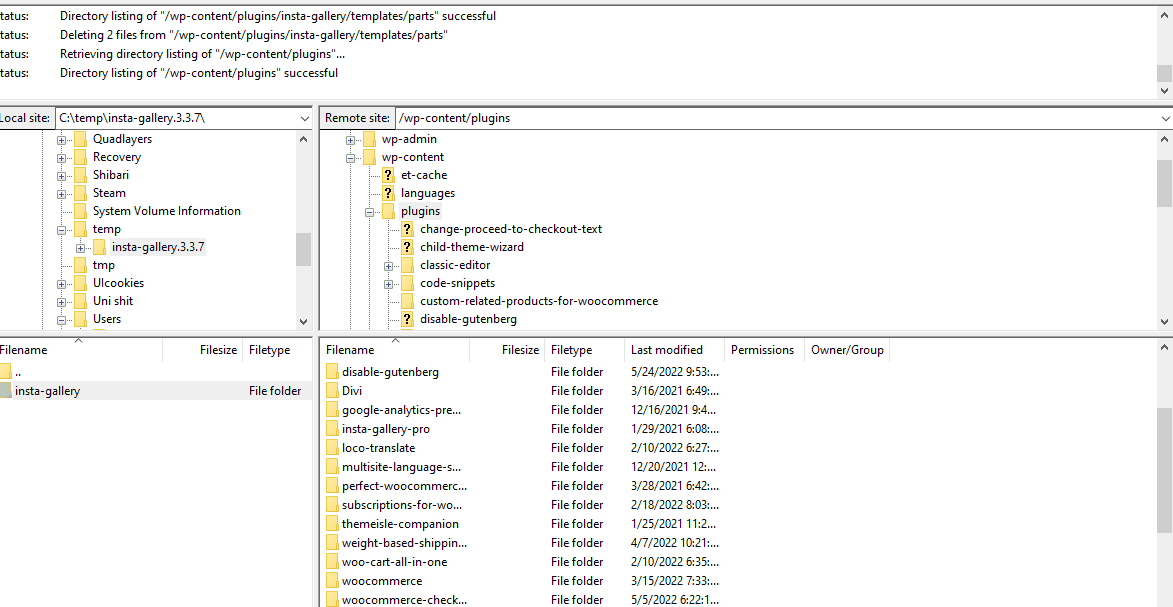Click the wp-admin folder icon
Screen dimensions: 1173x607
coord(369,139)
